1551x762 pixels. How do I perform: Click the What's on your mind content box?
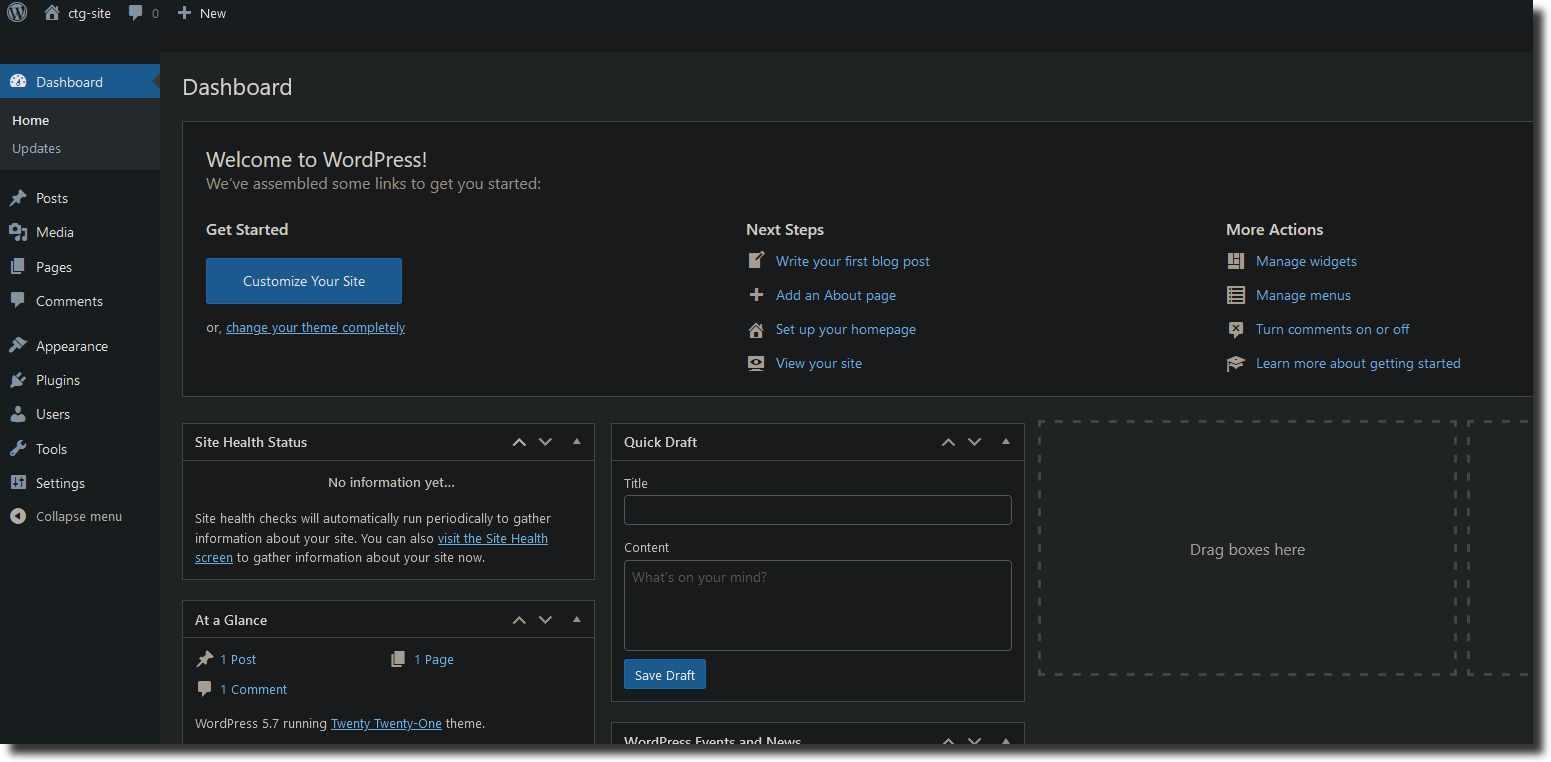click(x=818, y=605)
